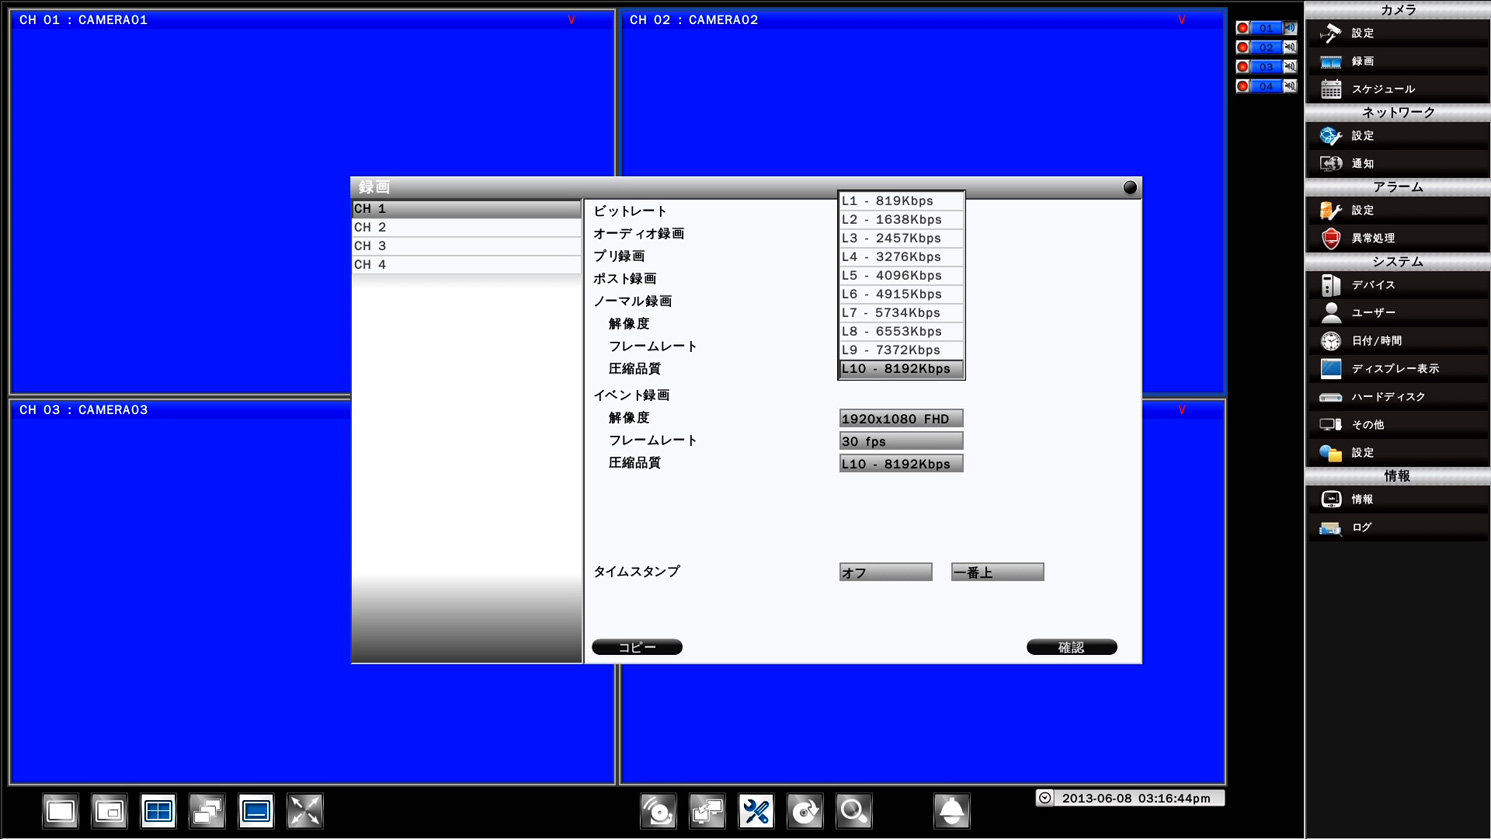
Task: Select L5 - 4096Kbps from the bitrate list
Action: [898, 275]
